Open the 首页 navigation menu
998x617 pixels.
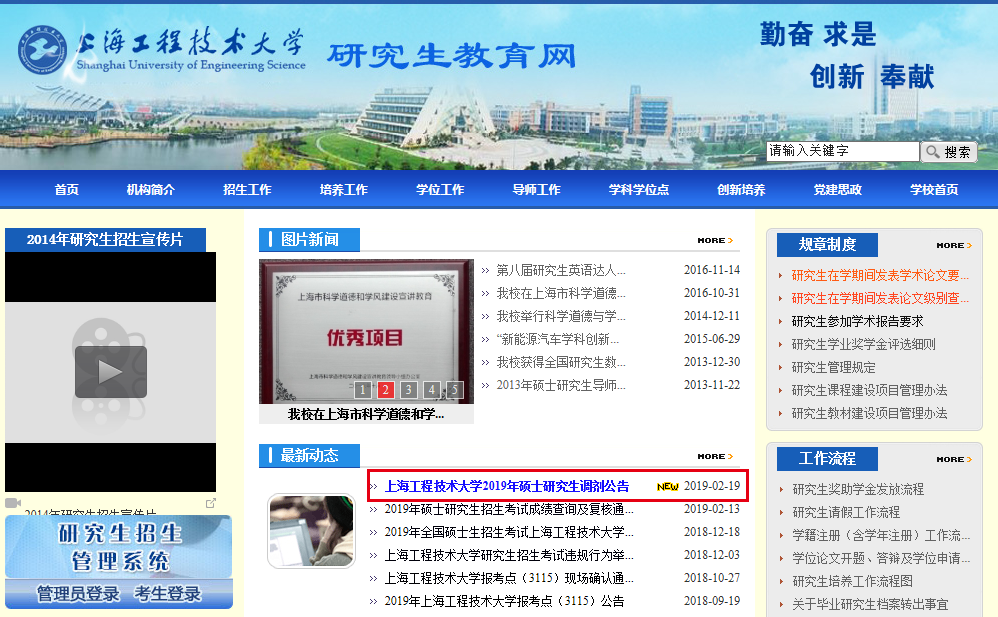[66, 189]
